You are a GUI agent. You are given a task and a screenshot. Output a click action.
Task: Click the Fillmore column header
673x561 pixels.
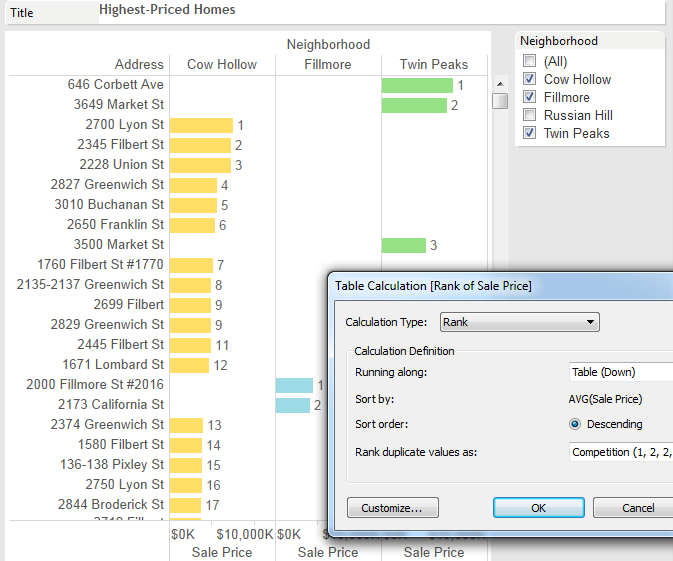pos(328,64)
